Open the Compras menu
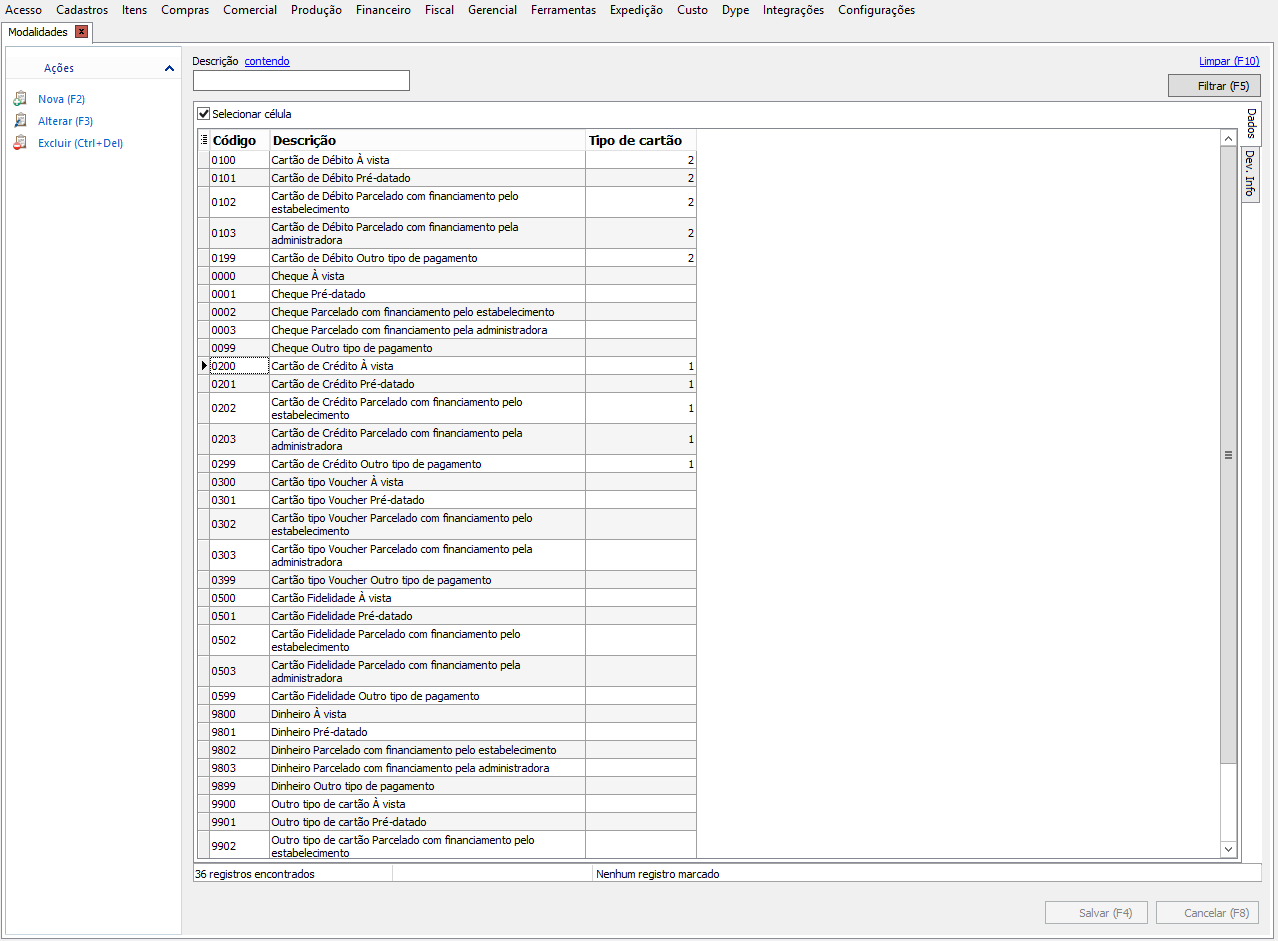This screenshot has width=1278, height=941. [x=185, y=10]
